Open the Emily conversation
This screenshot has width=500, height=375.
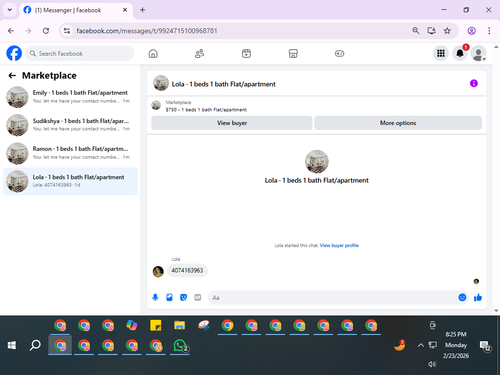[70, 97]
